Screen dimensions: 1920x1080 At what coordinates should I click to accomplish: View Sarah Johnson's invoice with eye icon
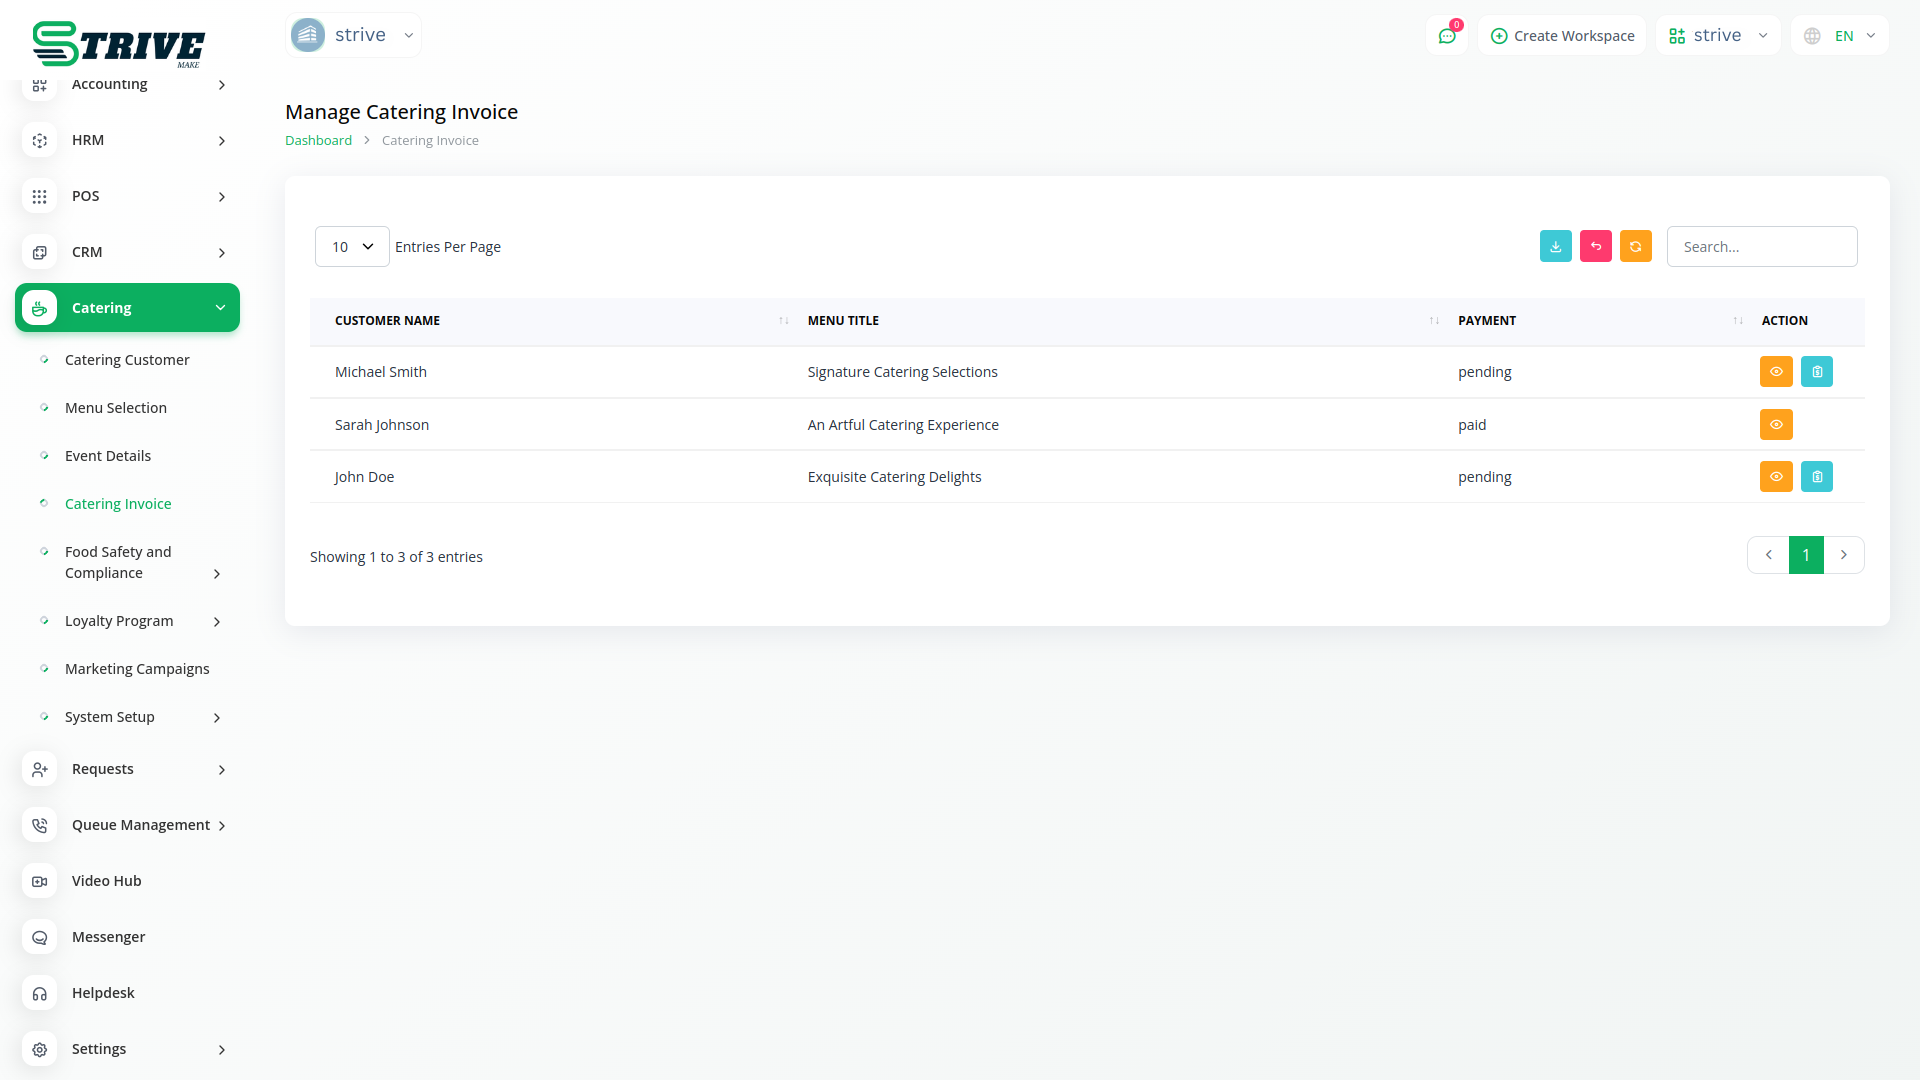click(1775, 425)
